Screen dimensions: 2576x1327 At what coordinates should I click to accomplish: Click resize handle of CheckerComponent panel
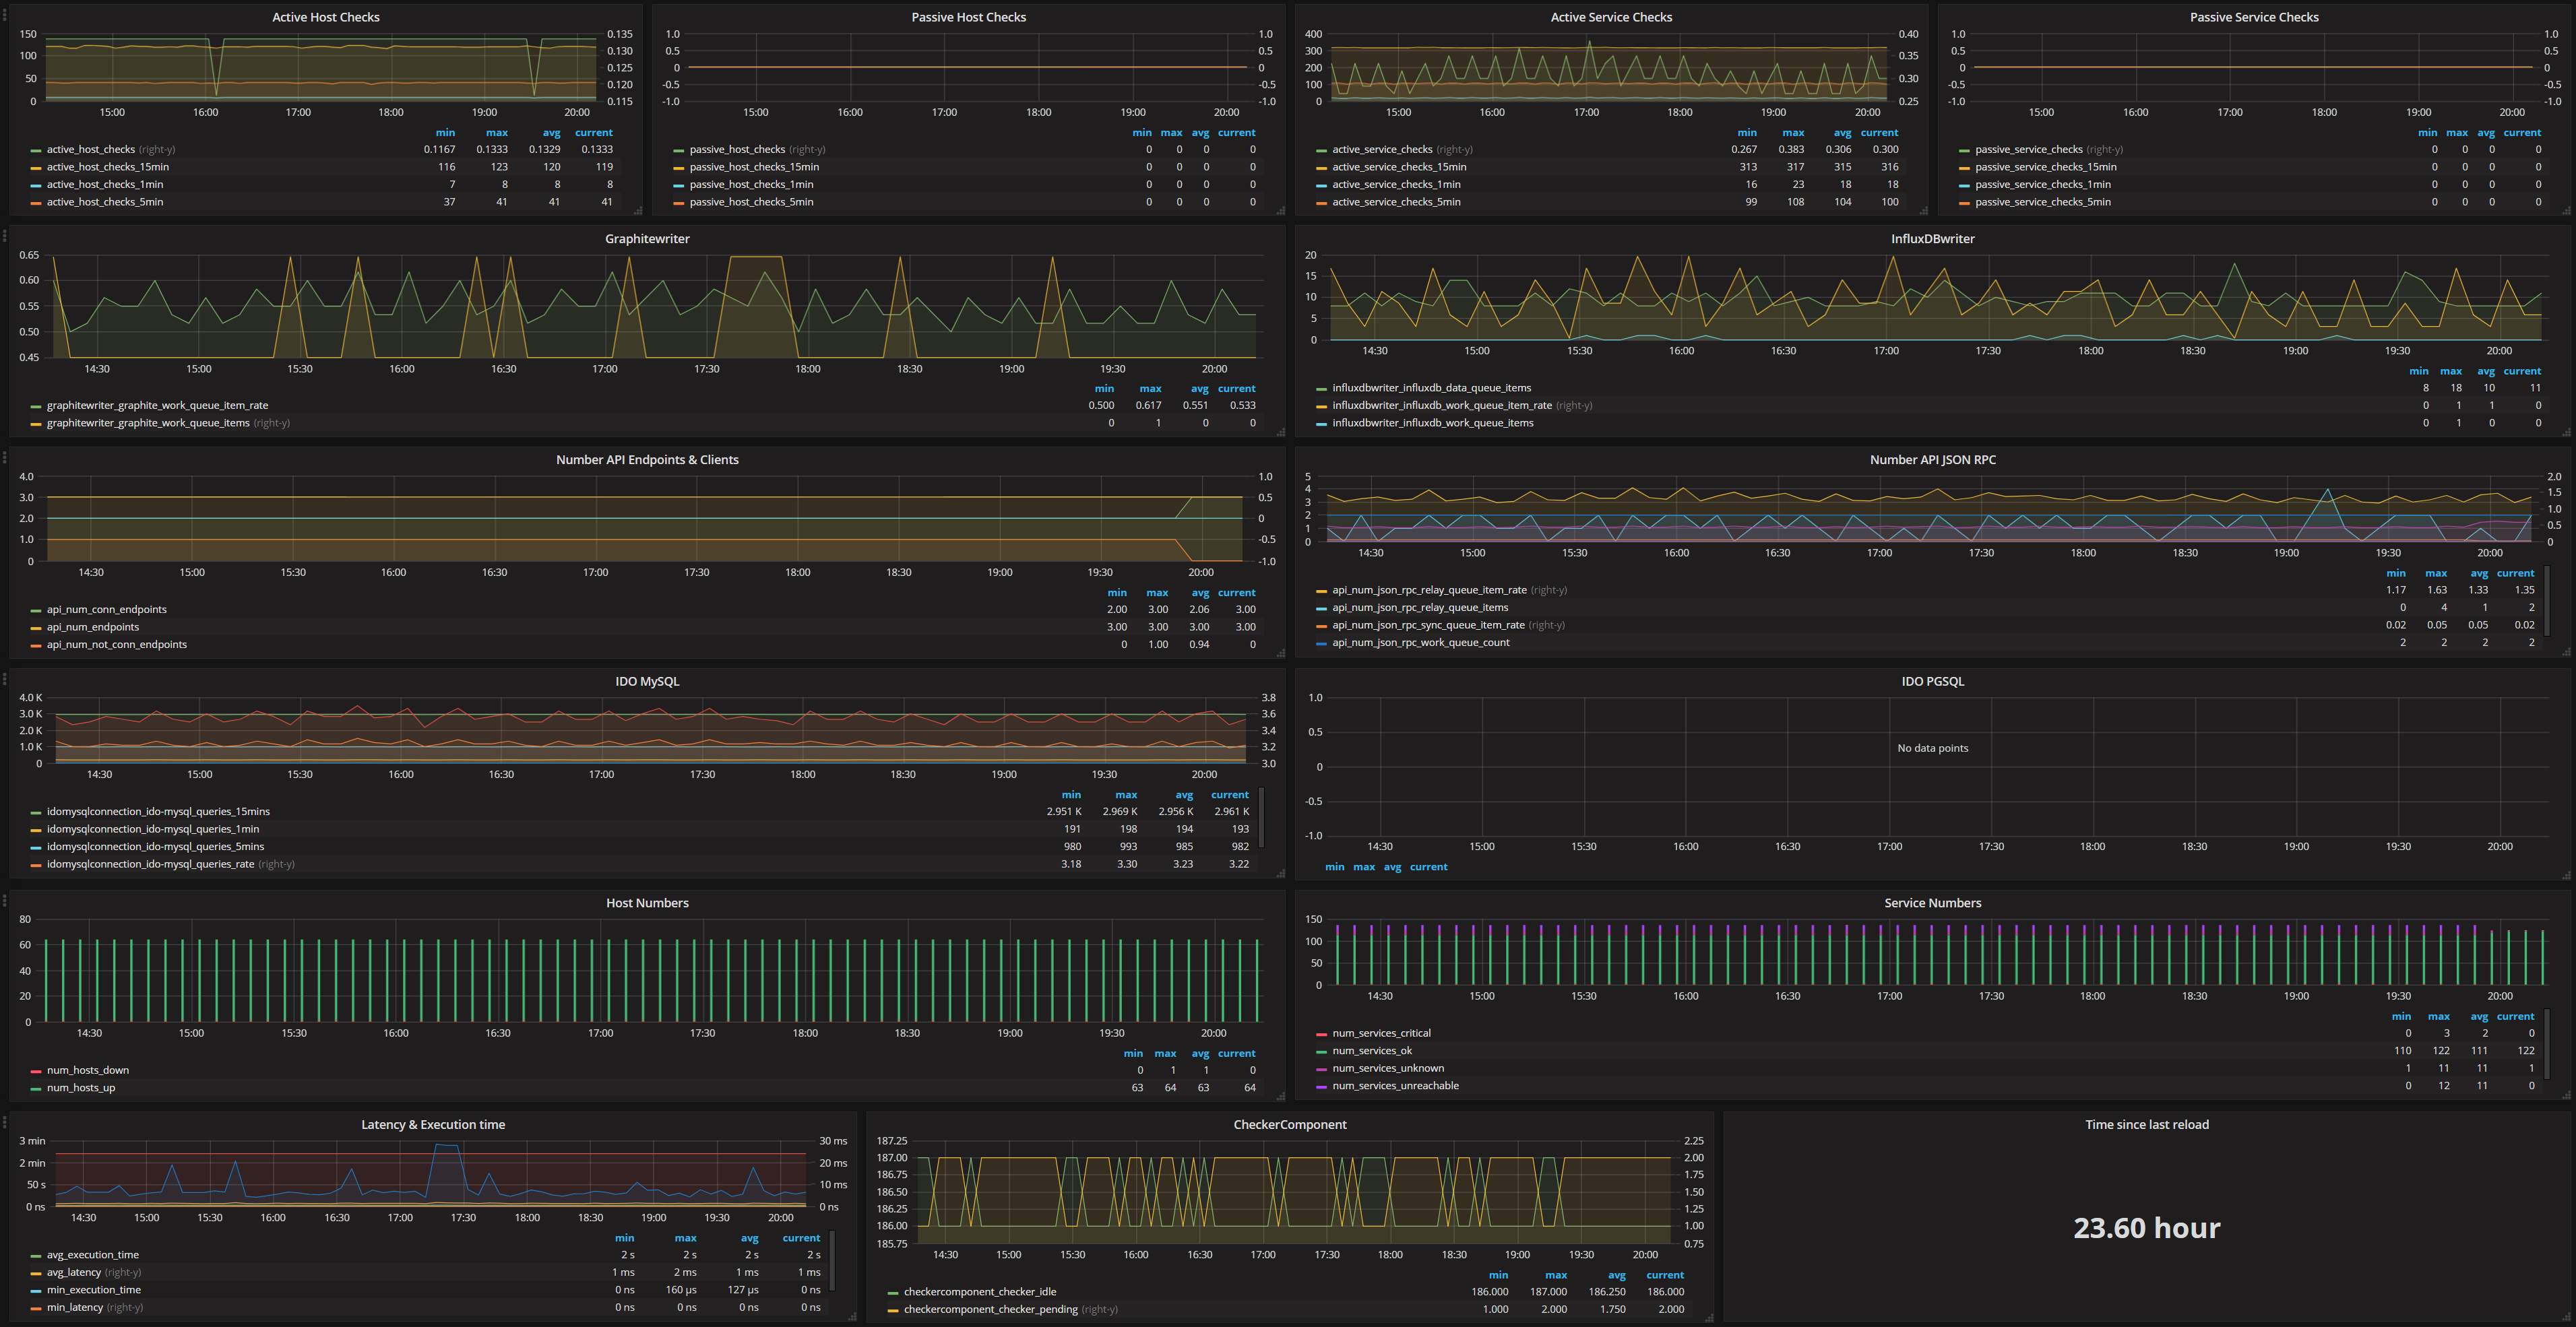1709,1318
